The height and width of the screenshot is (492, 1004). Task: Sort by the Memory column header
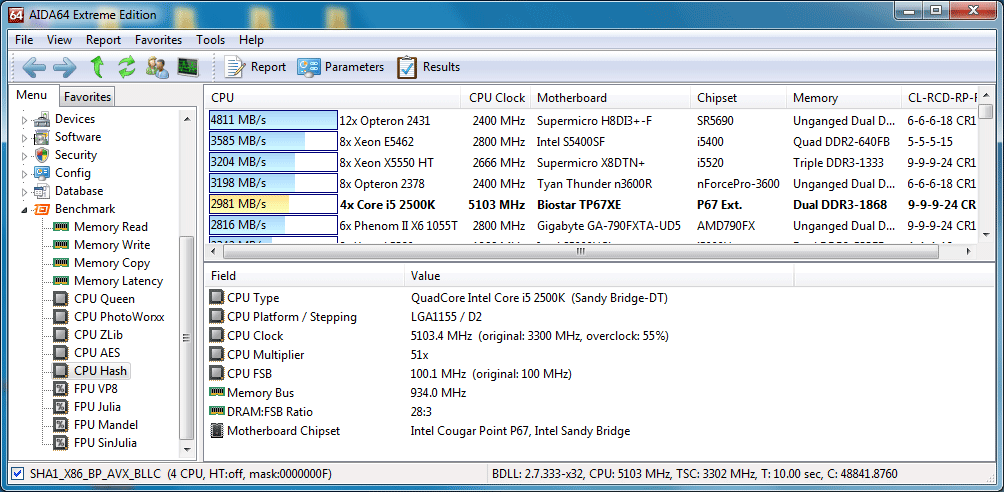(844, 98)
